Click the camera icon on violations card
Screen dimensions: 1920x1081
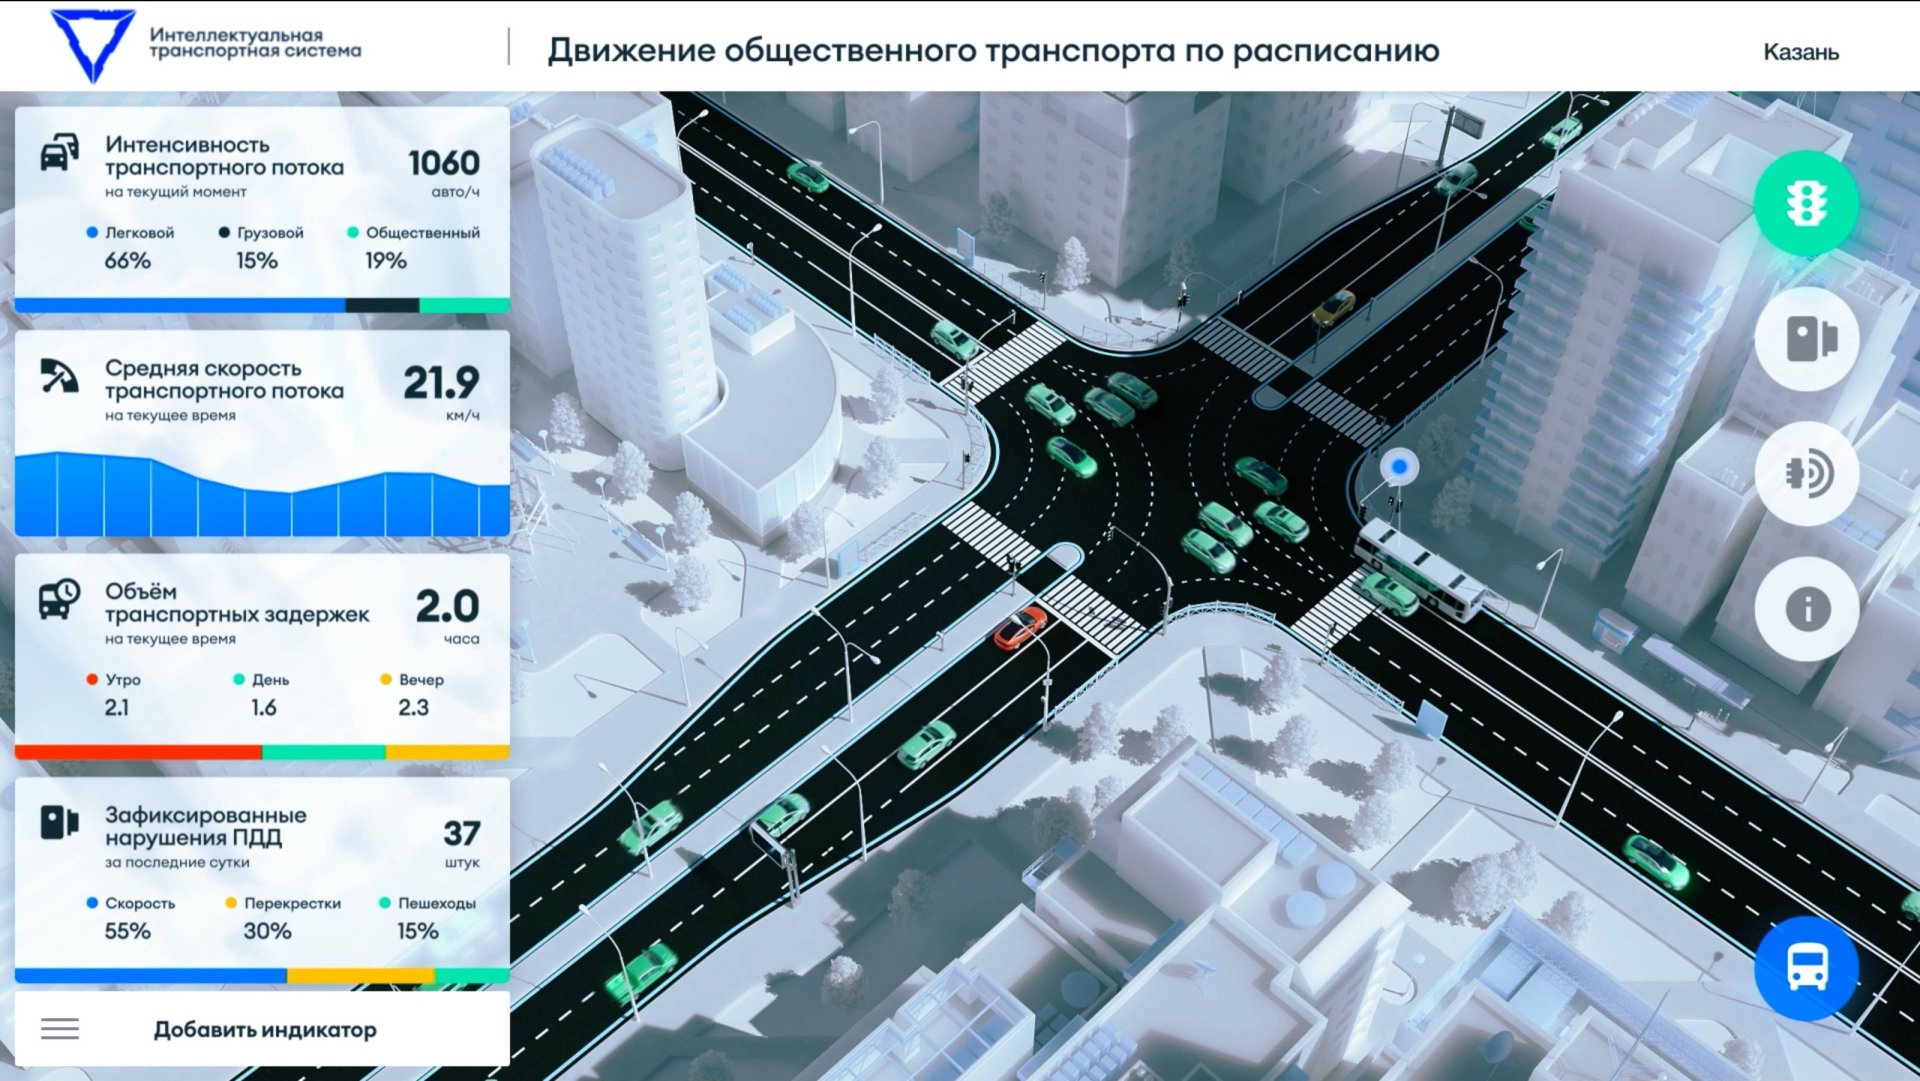pyautogui.click(x=60, y=822)
